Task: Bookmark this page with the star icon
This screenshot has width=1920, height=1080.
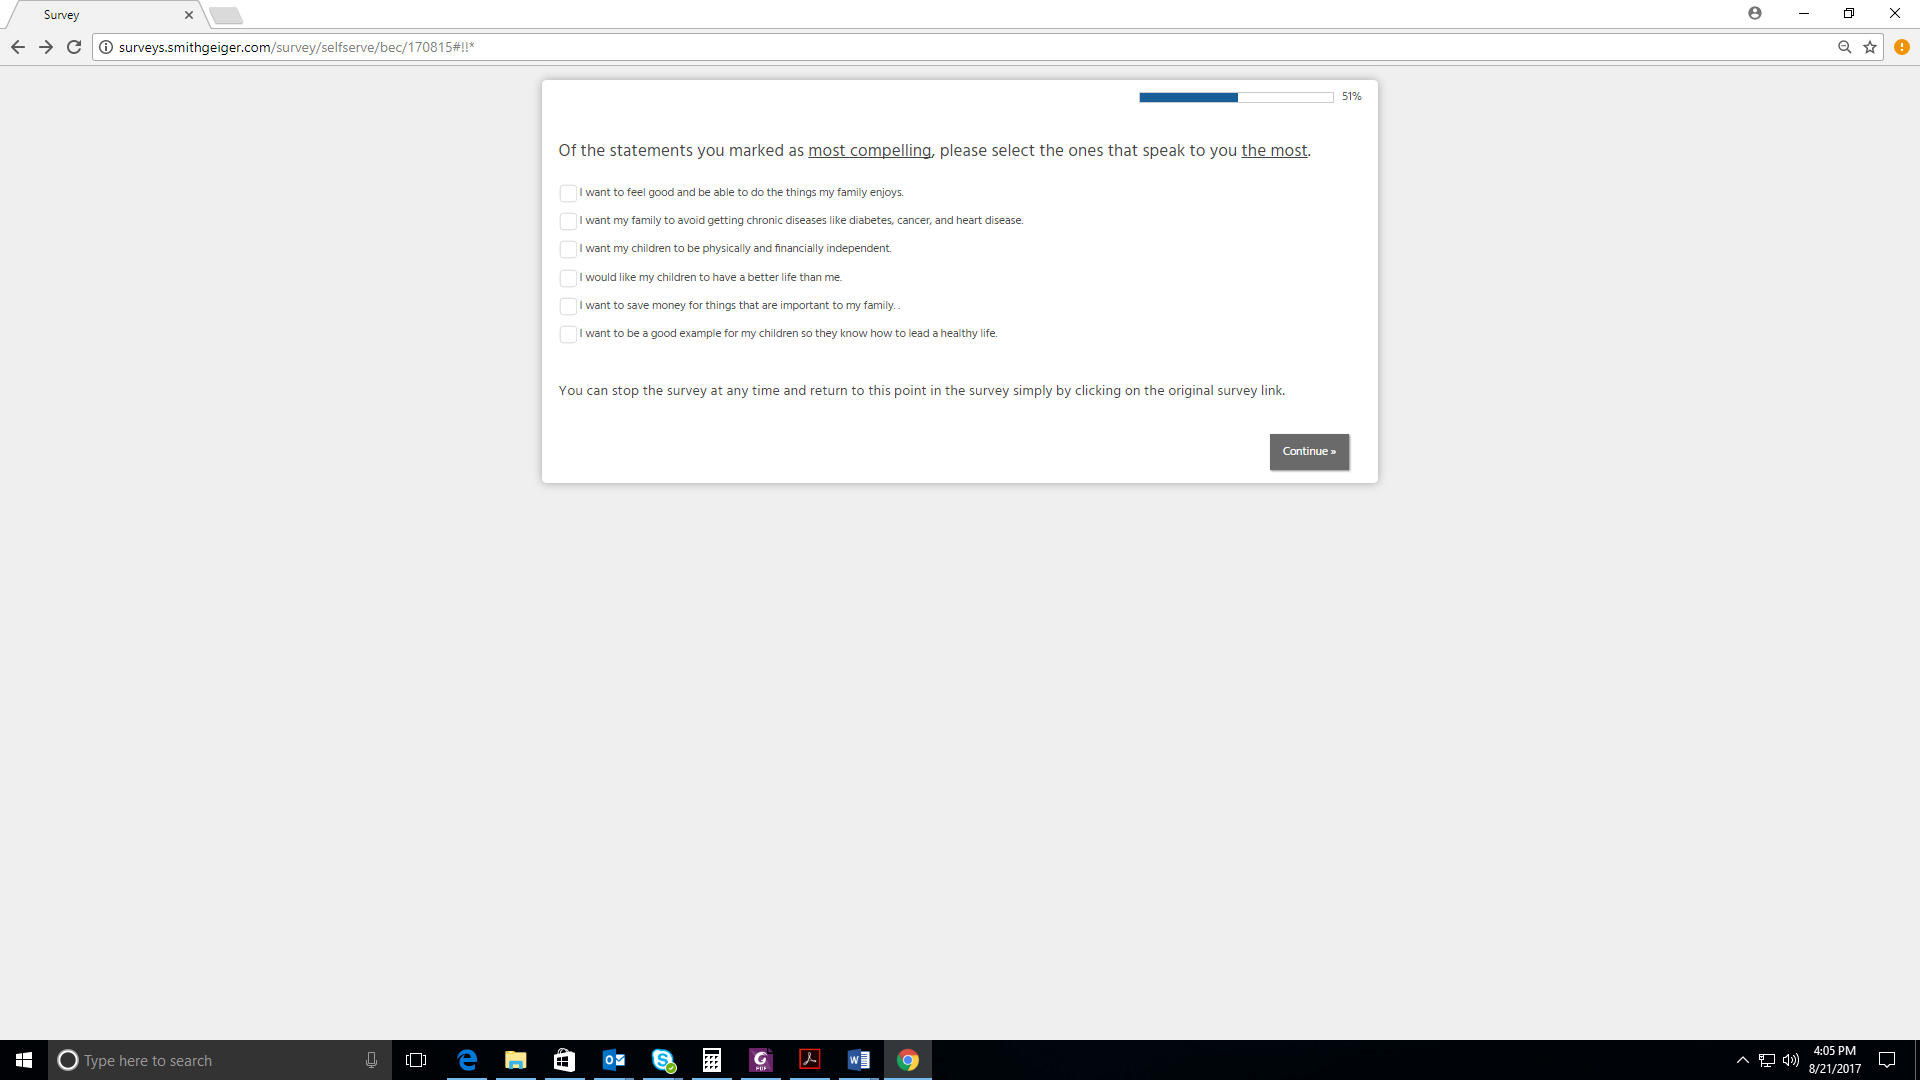Action: pos(1870,47)
